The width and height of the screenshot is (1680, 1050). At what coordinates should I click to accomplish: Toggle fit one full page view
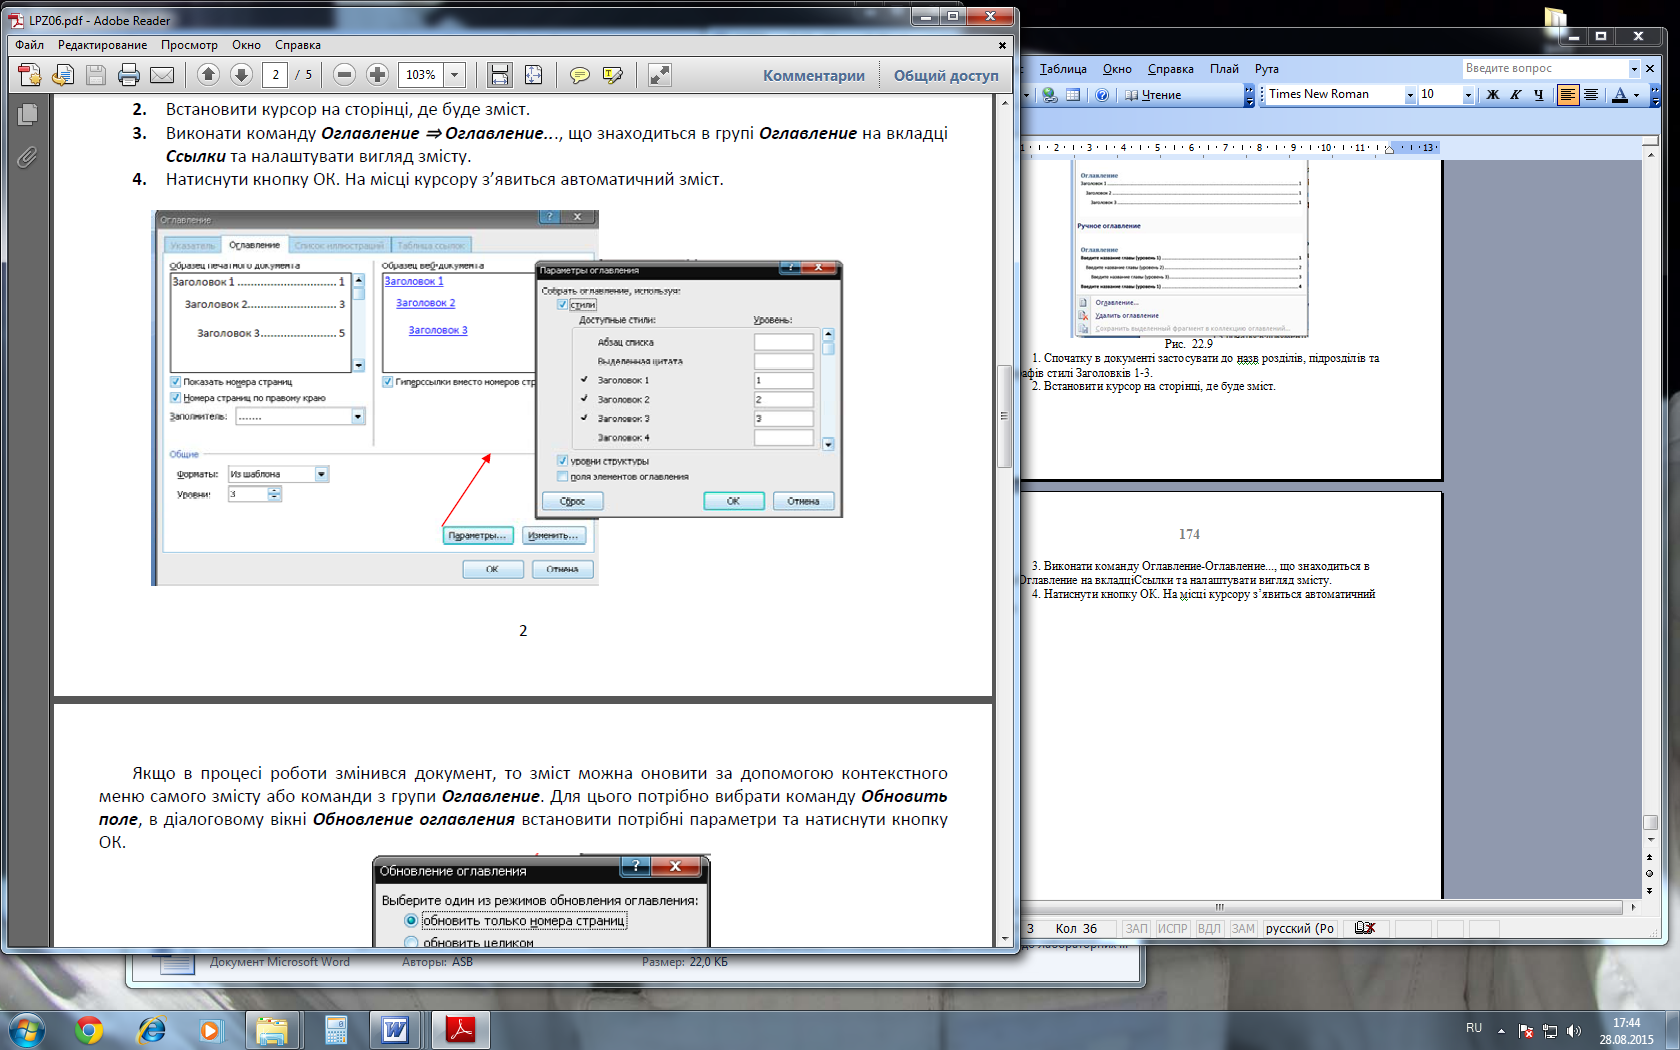(x=533, y=75)
